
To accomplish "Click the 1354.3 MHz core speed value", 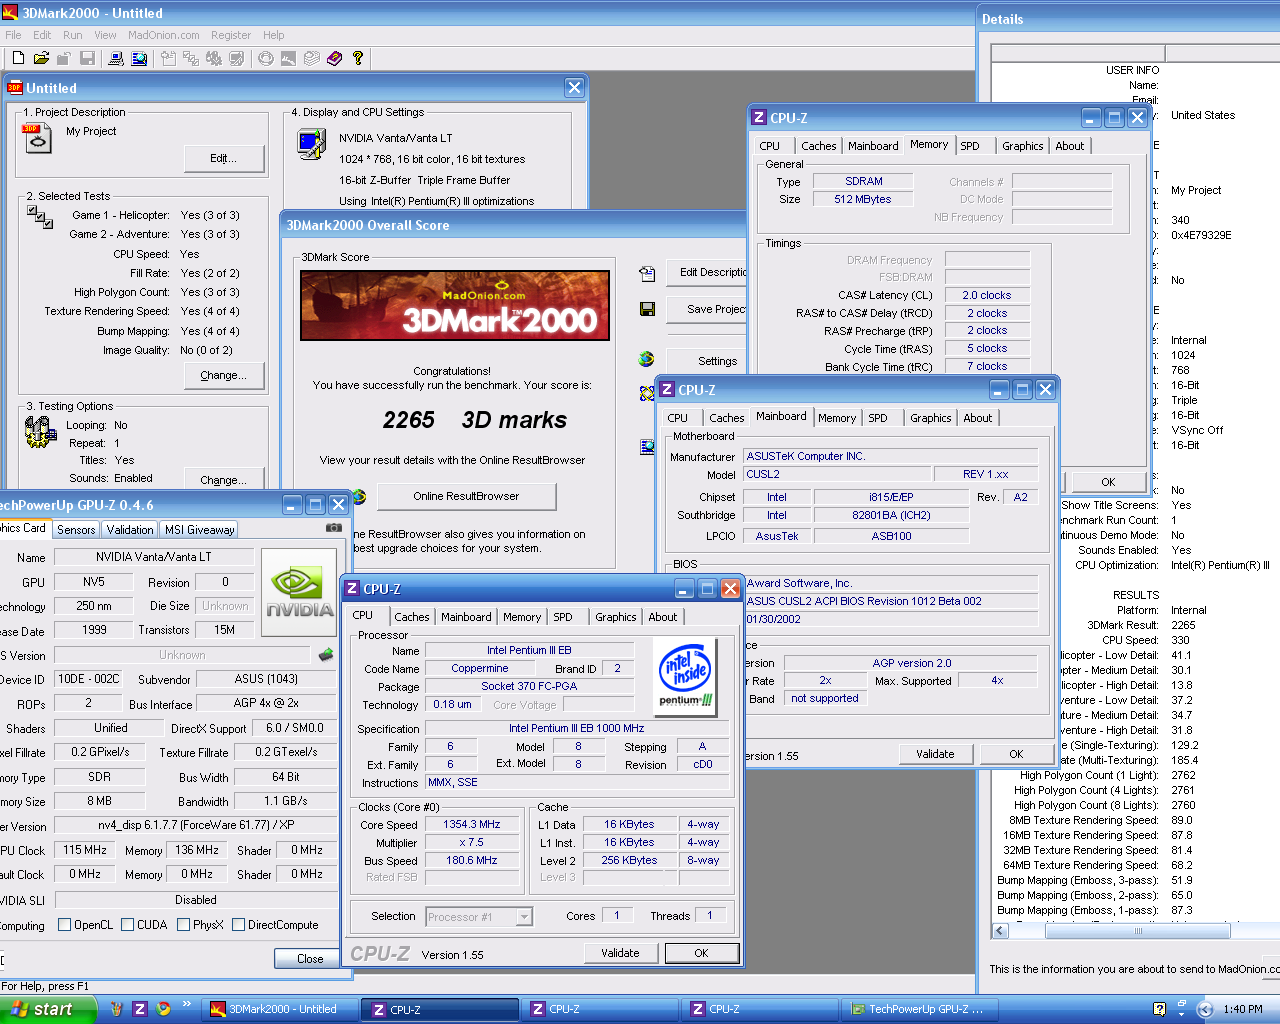I will click(x=472, y=824).
